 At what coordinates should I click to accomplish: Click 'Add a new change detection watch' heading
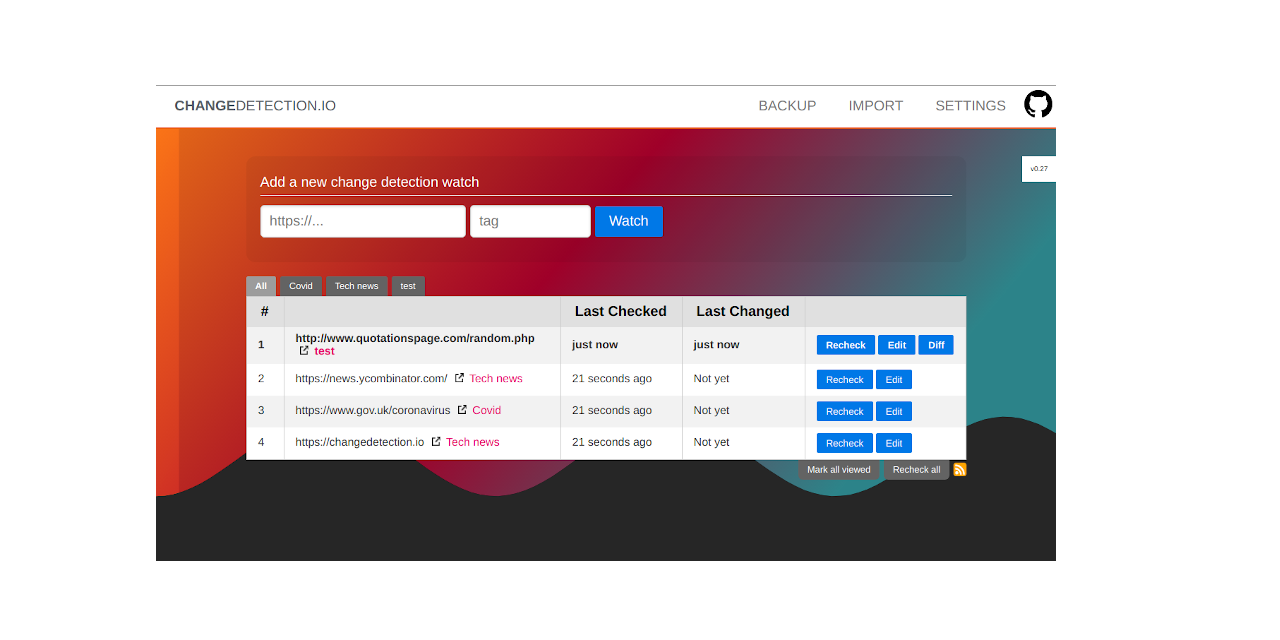click(369, 182)
